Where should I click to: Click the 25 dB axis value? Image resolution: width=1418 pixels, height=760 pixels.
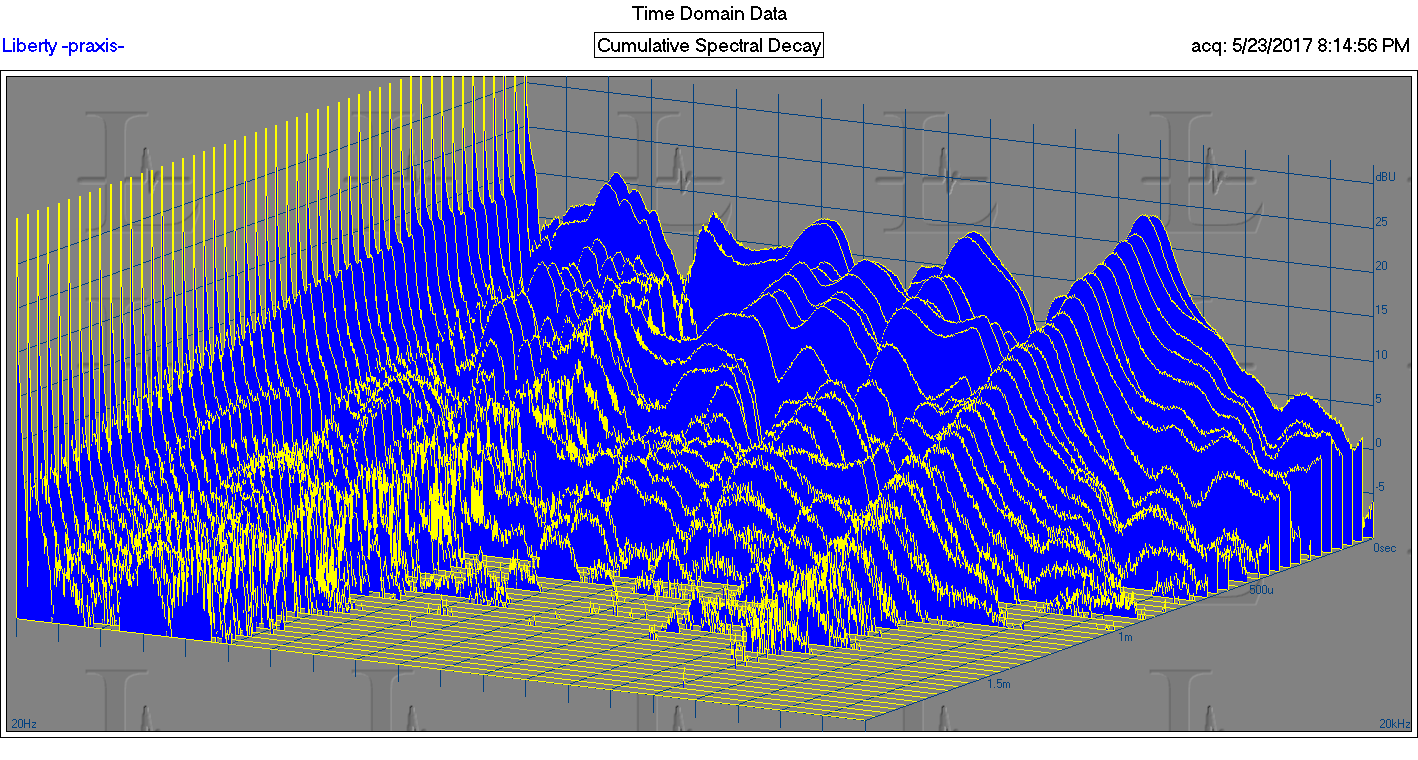[x=1380, y=222]
